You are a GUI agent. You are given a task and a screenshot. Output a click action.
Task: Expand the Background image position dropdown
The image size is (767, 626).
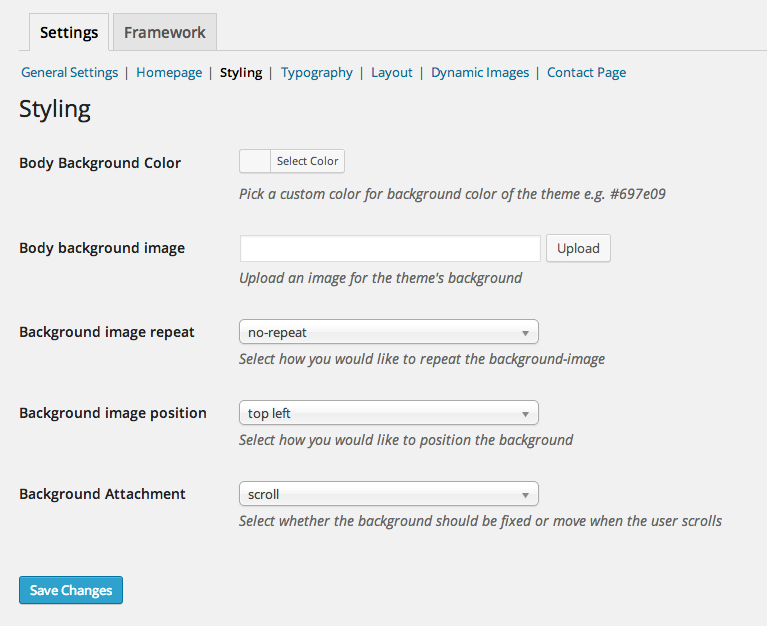[389, 413]
